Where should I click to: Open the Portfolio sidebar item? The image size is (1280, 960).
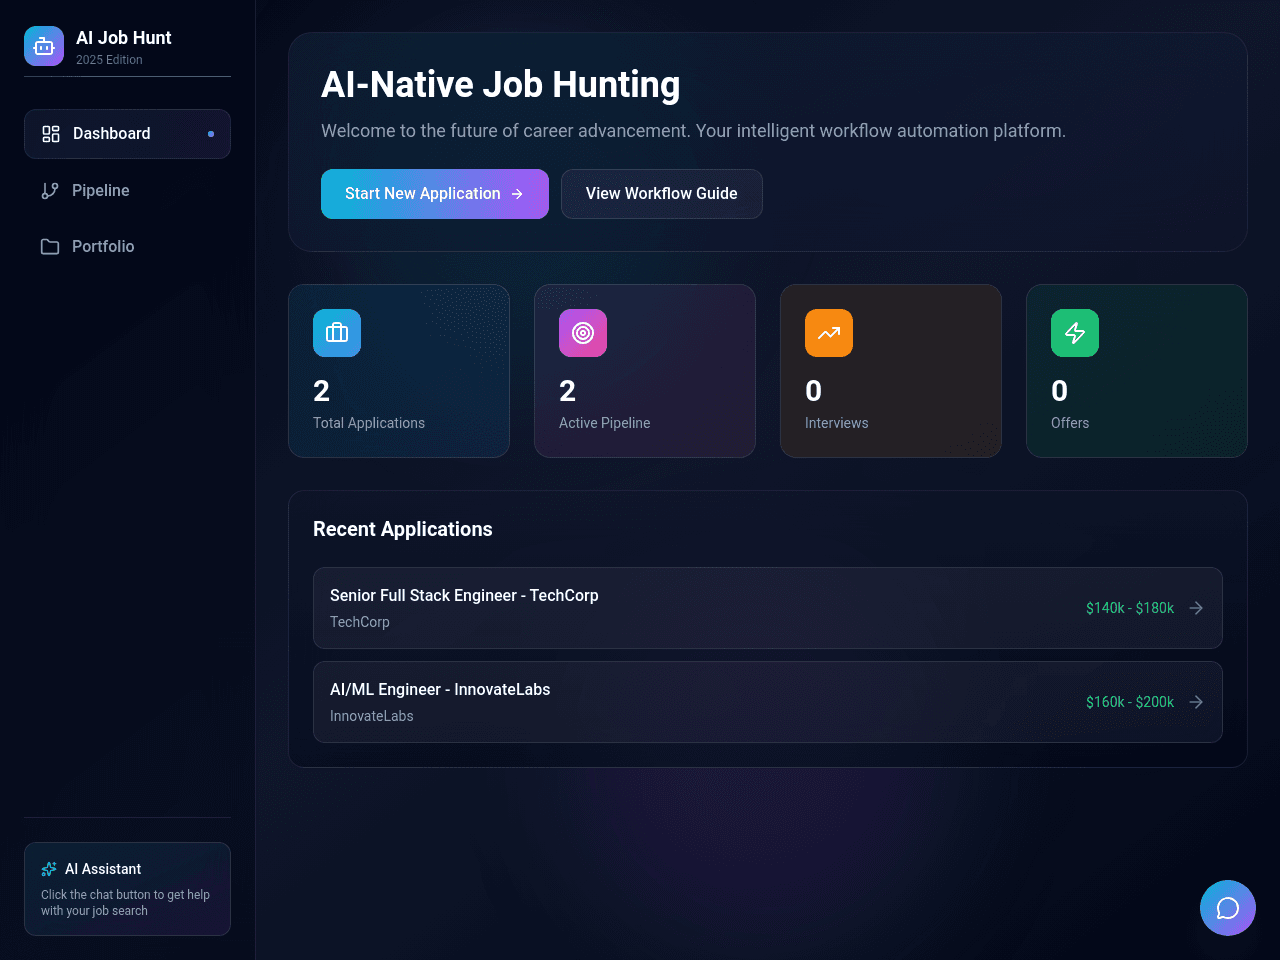[127, 246]
